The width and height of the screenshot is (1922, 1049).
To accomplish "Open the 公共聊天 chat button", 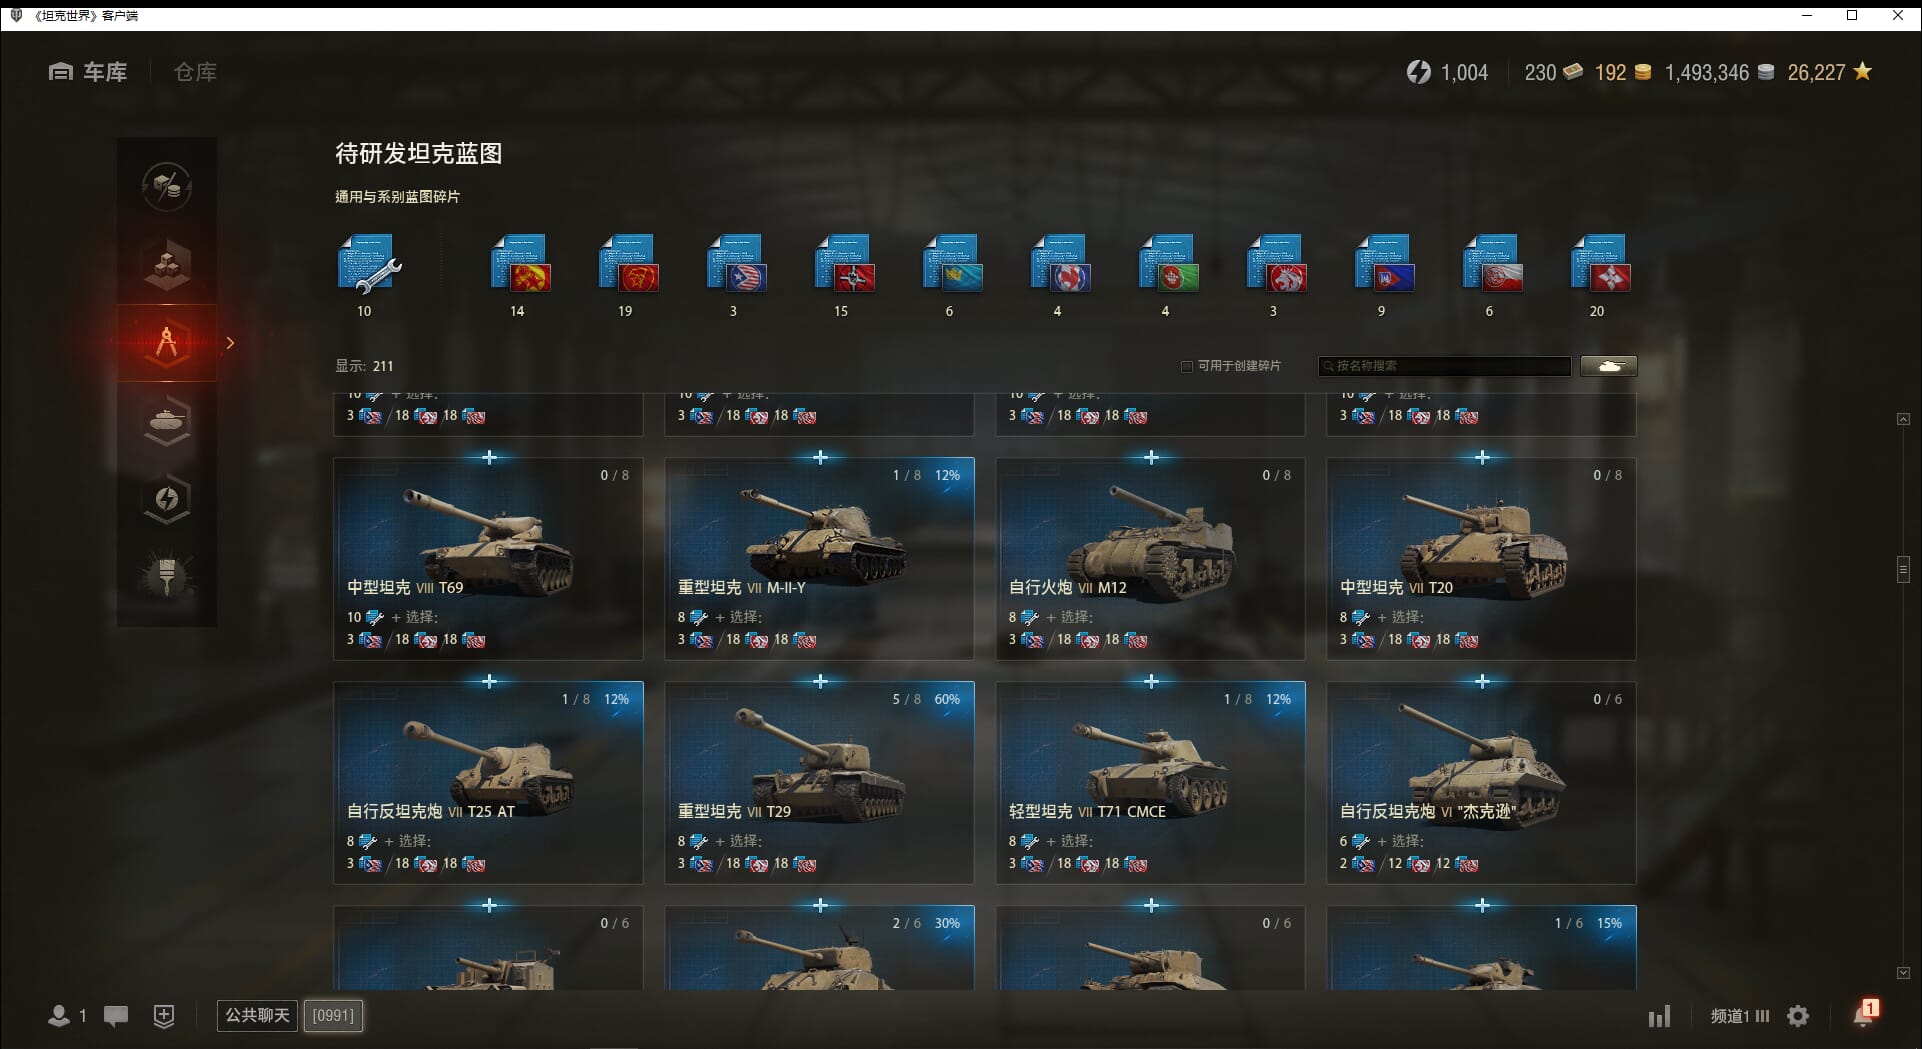I will point(257,1016).
